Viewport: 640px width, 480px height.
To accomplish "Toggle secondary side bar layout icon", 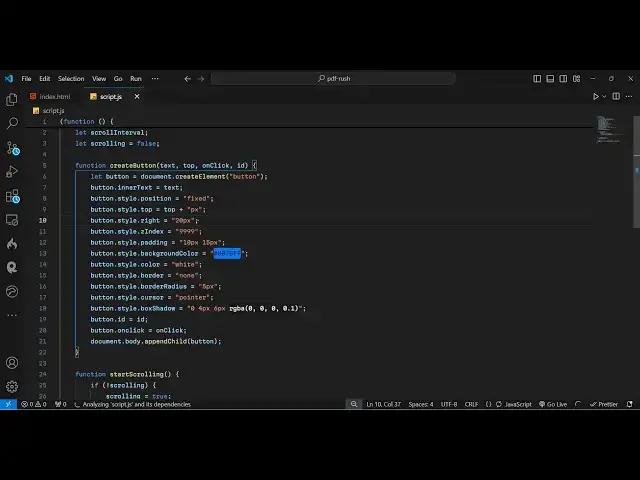I will [x=563, y=78].
